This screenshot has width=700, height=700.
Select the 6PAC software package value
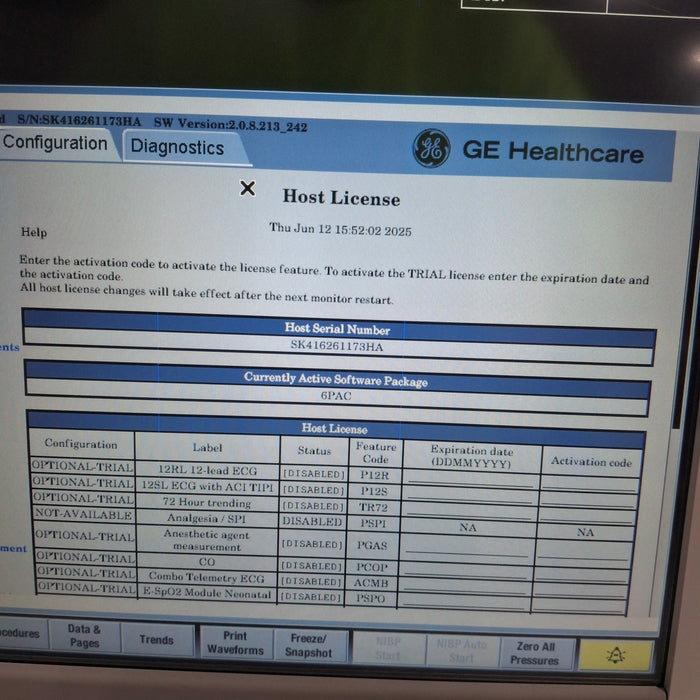coord(336,396)
